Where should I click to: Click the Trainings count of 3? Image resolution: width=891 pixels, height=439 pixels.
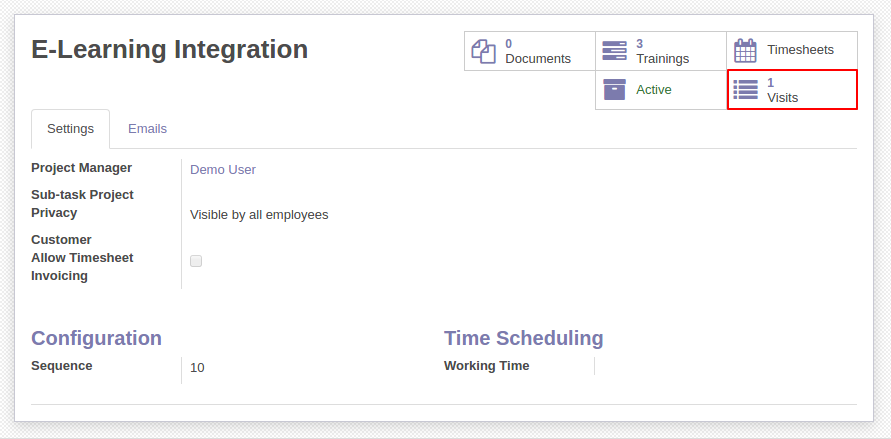tap(639, 44)
